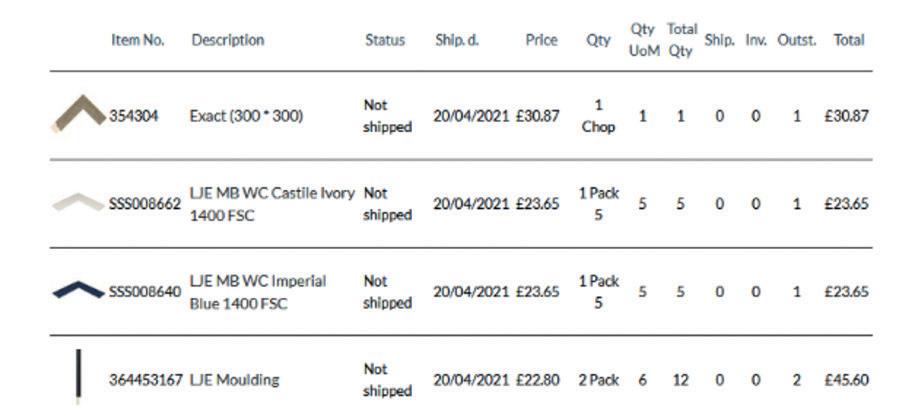Sort by the Ship. d. column header
The height and width of the screenshot is (416, 902).
click(x=457, y=40)
